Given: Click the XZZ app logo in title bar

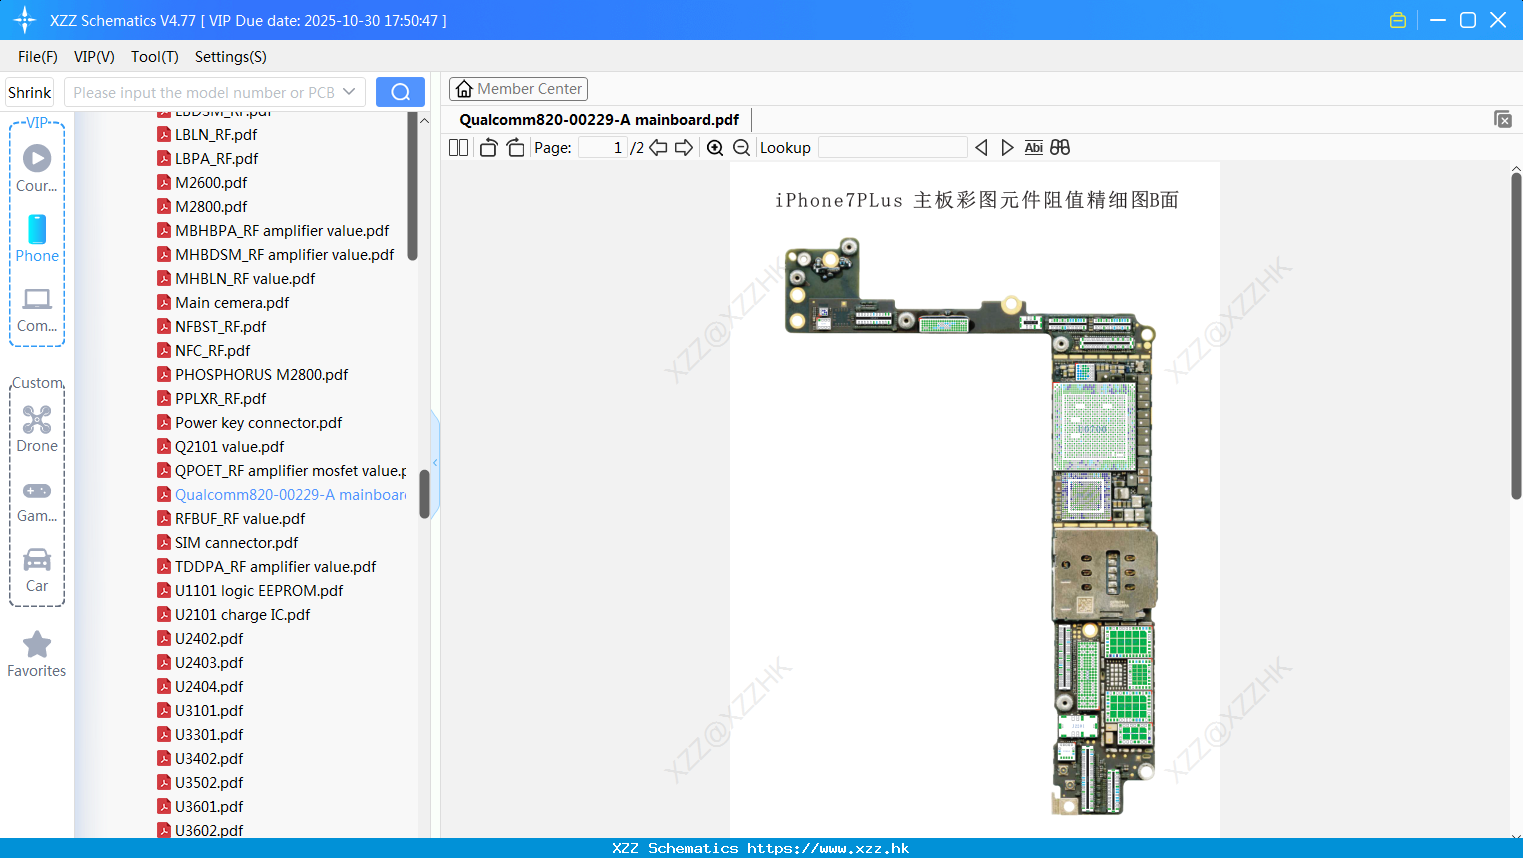Looking at the screenshot, I should tap(25, 20).
